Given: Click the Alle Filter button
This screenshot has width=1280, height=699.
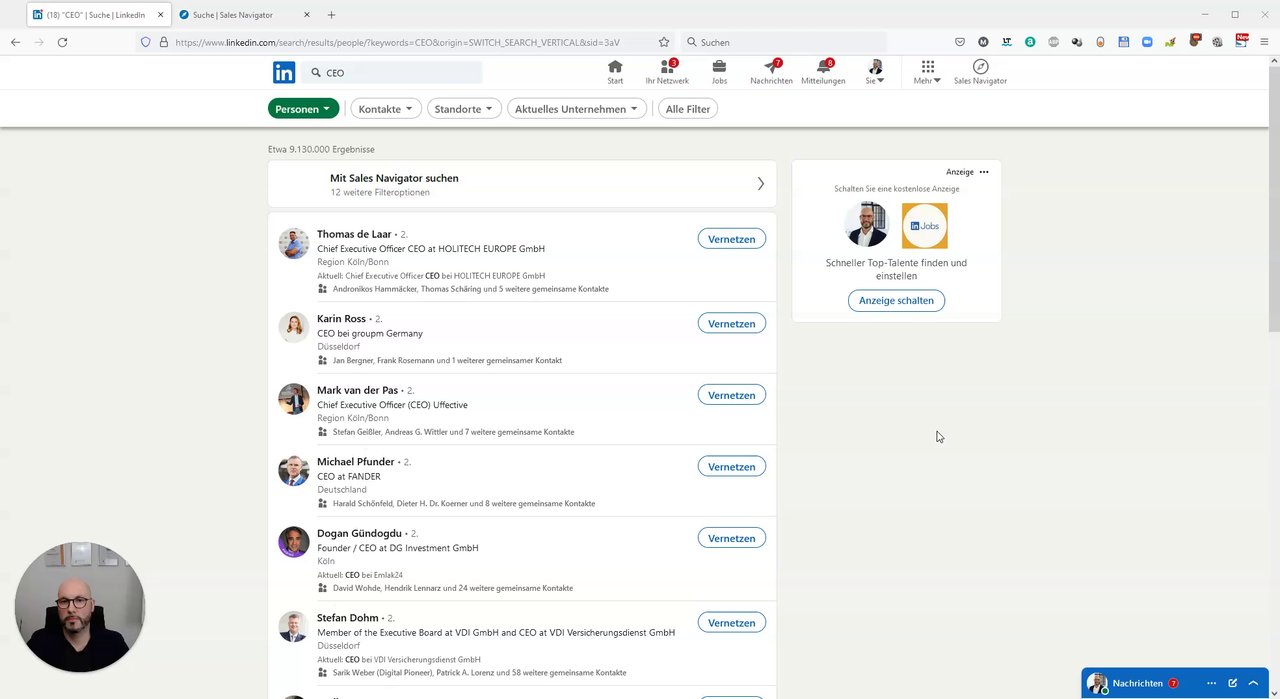Looking at the screenshot, I should (x=688, y=109).
